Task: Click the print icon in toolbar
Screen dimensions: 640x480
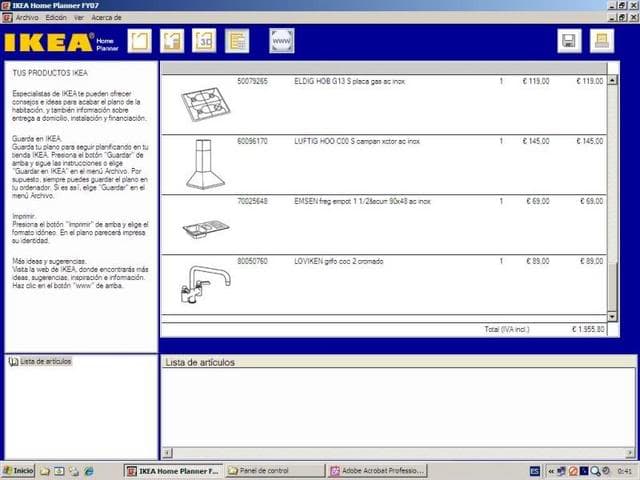Action: (x=602, y=41)
